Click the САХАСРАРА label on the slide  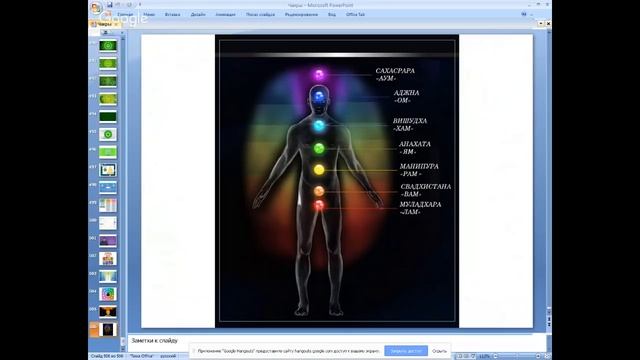click(x=395, y=71)
